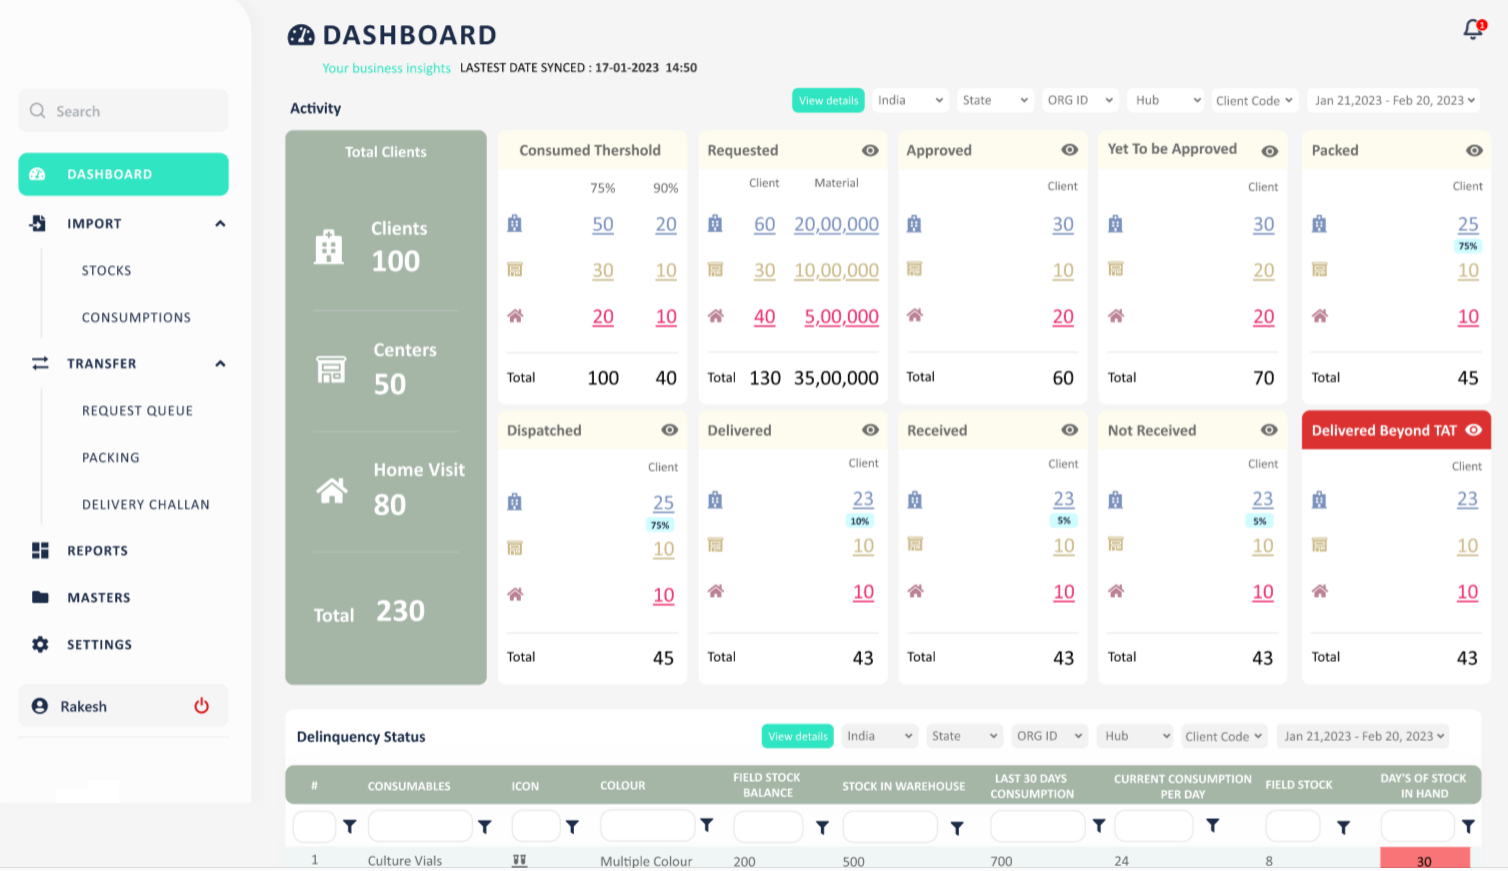This screenshot has width=1508, height=871.
Task: Click the filter funnel under Colour column
Action: (707, 826)
